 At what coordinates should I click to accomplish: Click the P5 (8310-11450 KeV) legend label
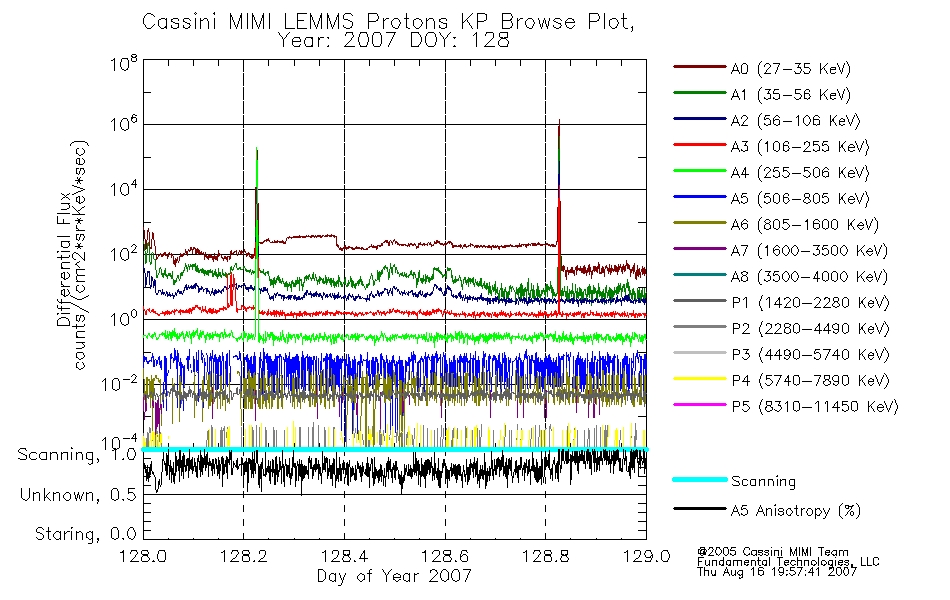815,407
